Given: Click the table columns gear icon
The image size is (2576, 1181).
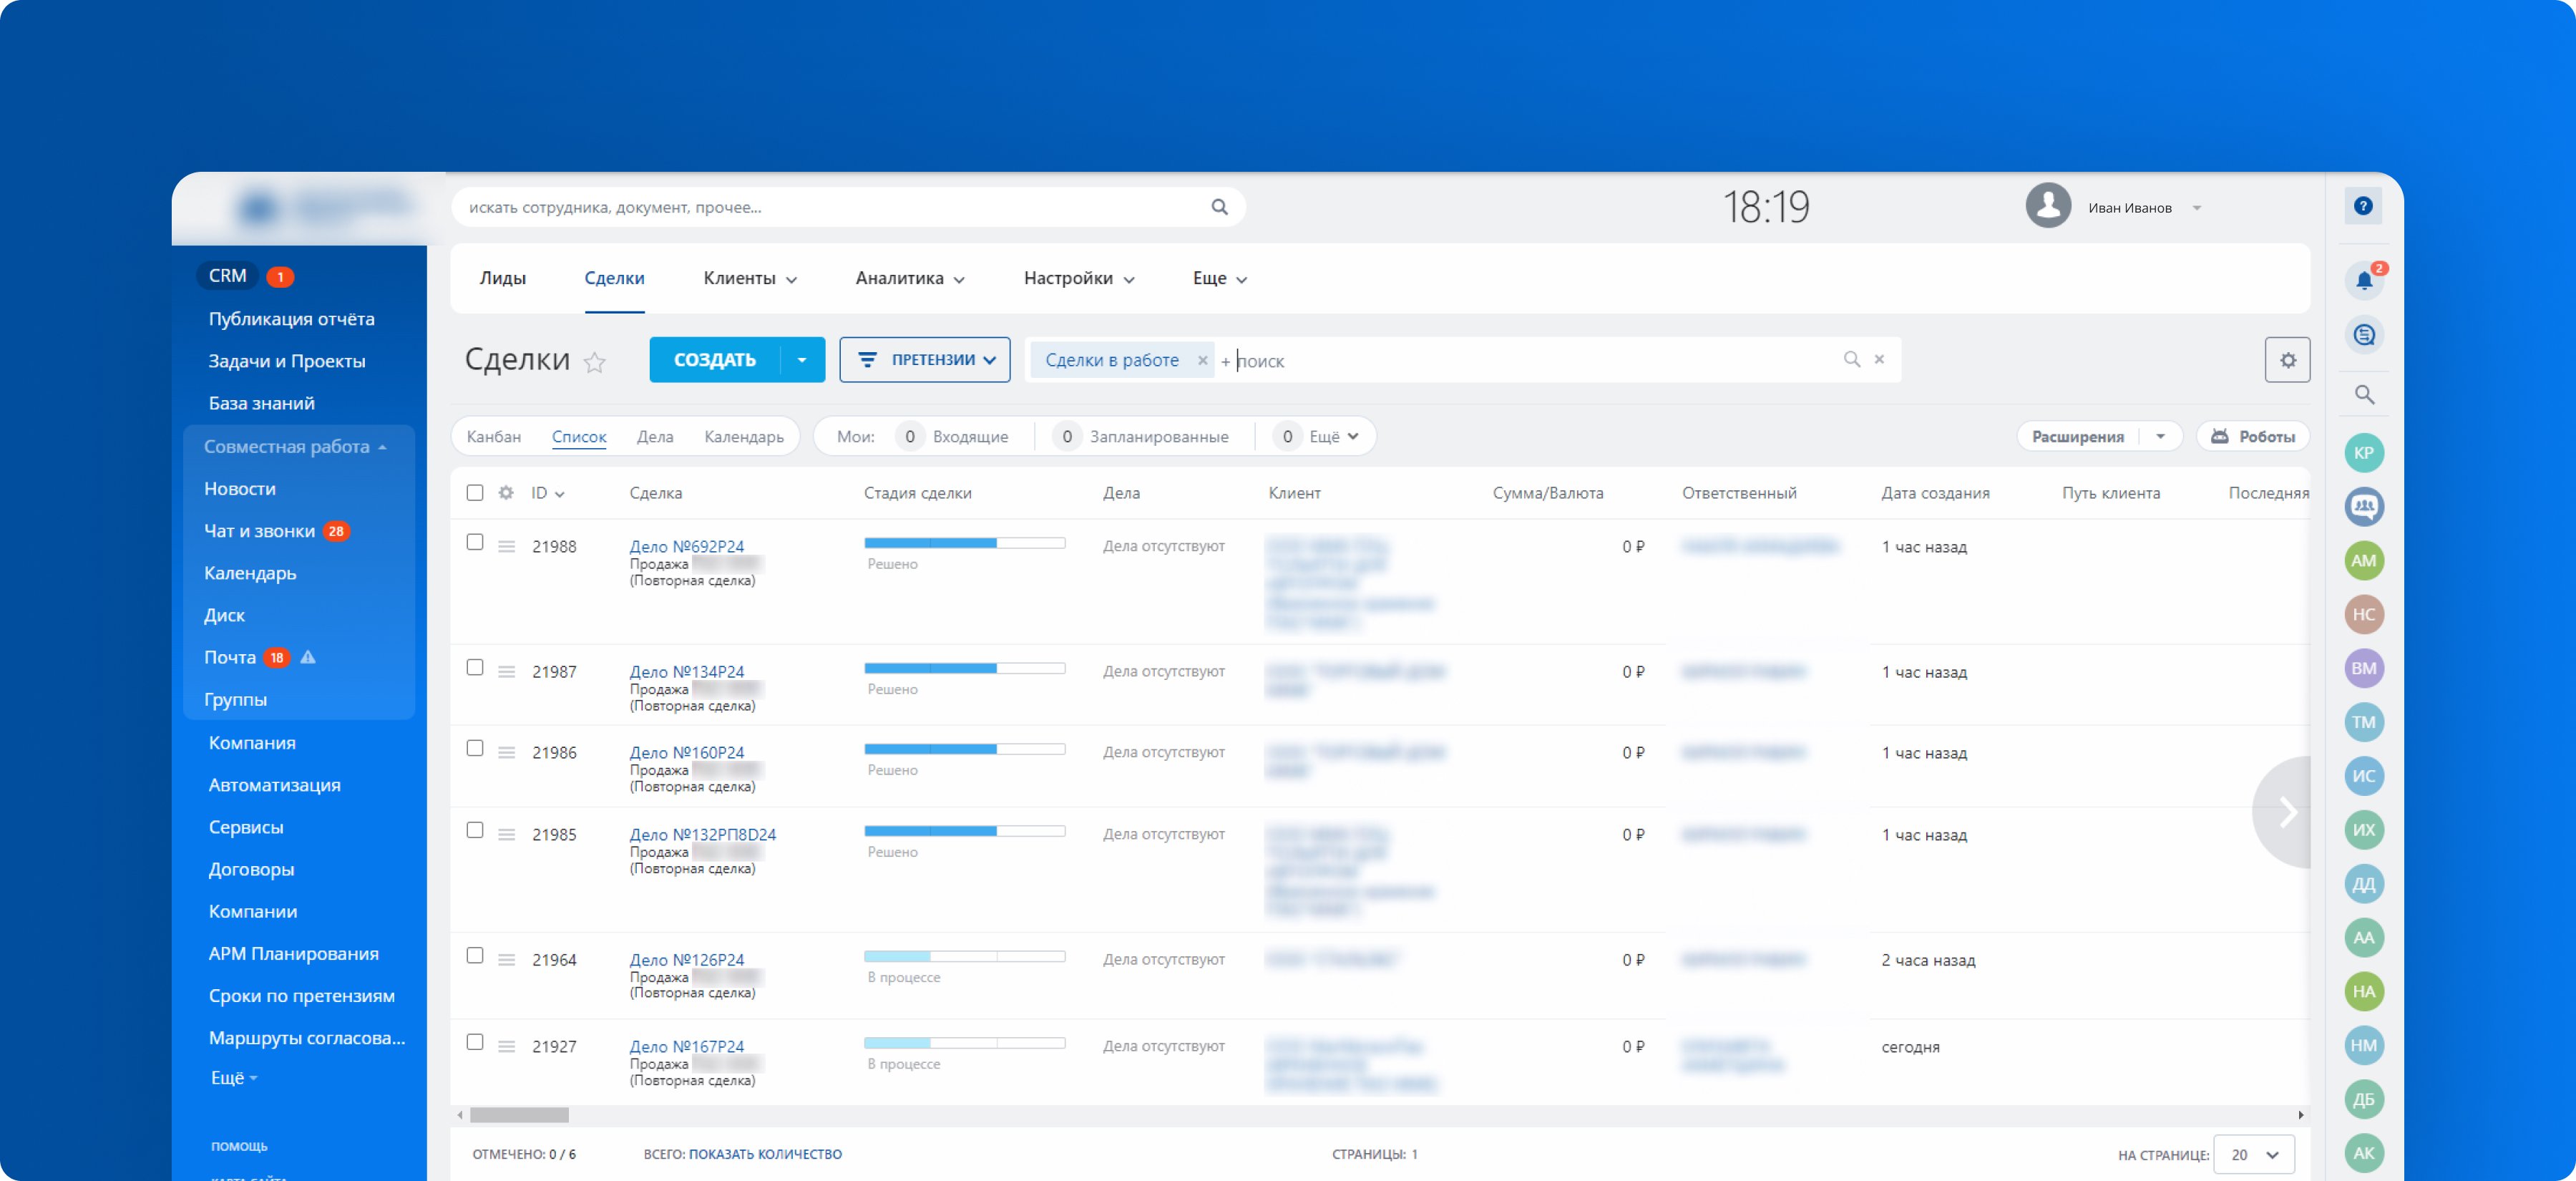Looking at the screenshot, I should pos(506,493).
